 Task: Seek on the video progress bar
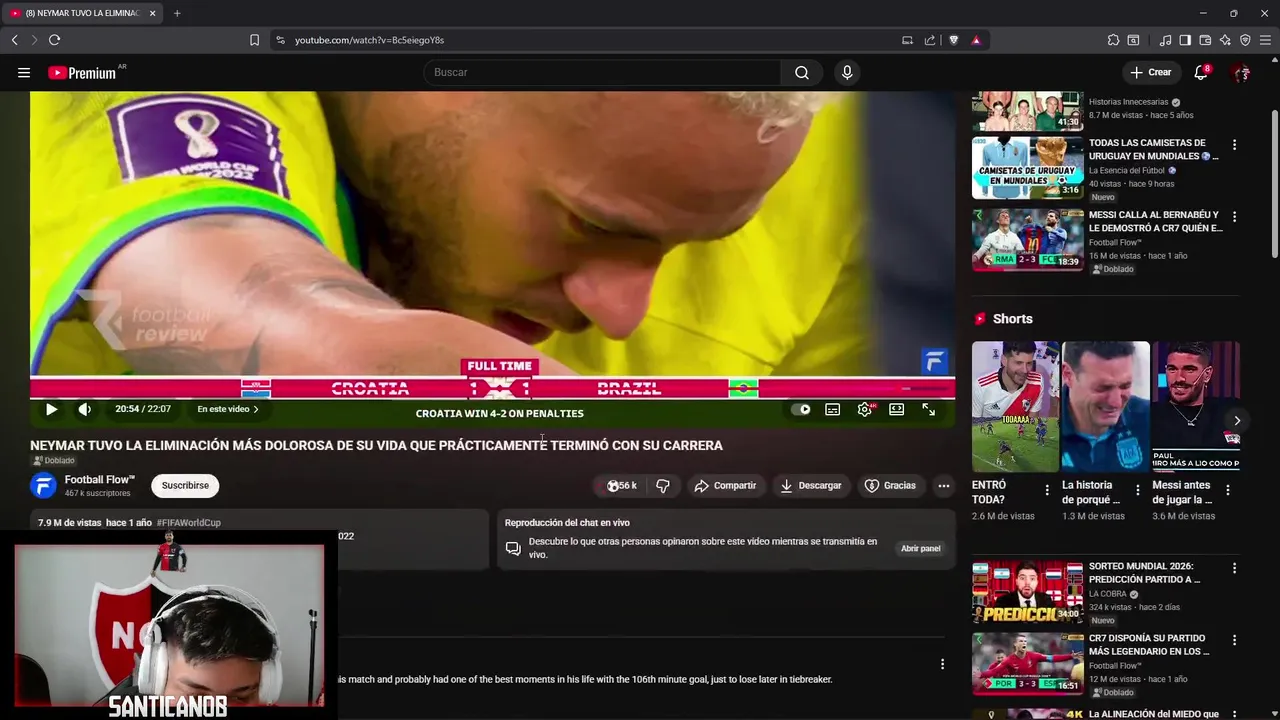click(492, 389)
